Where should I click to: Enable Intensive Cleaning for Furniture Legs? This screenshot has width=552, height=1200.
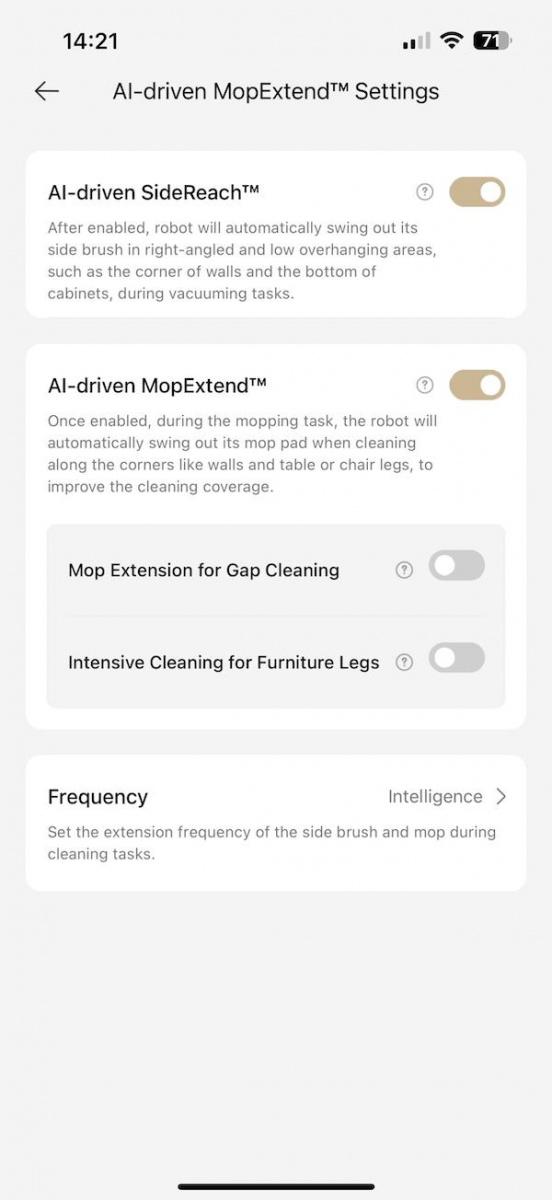457,657
